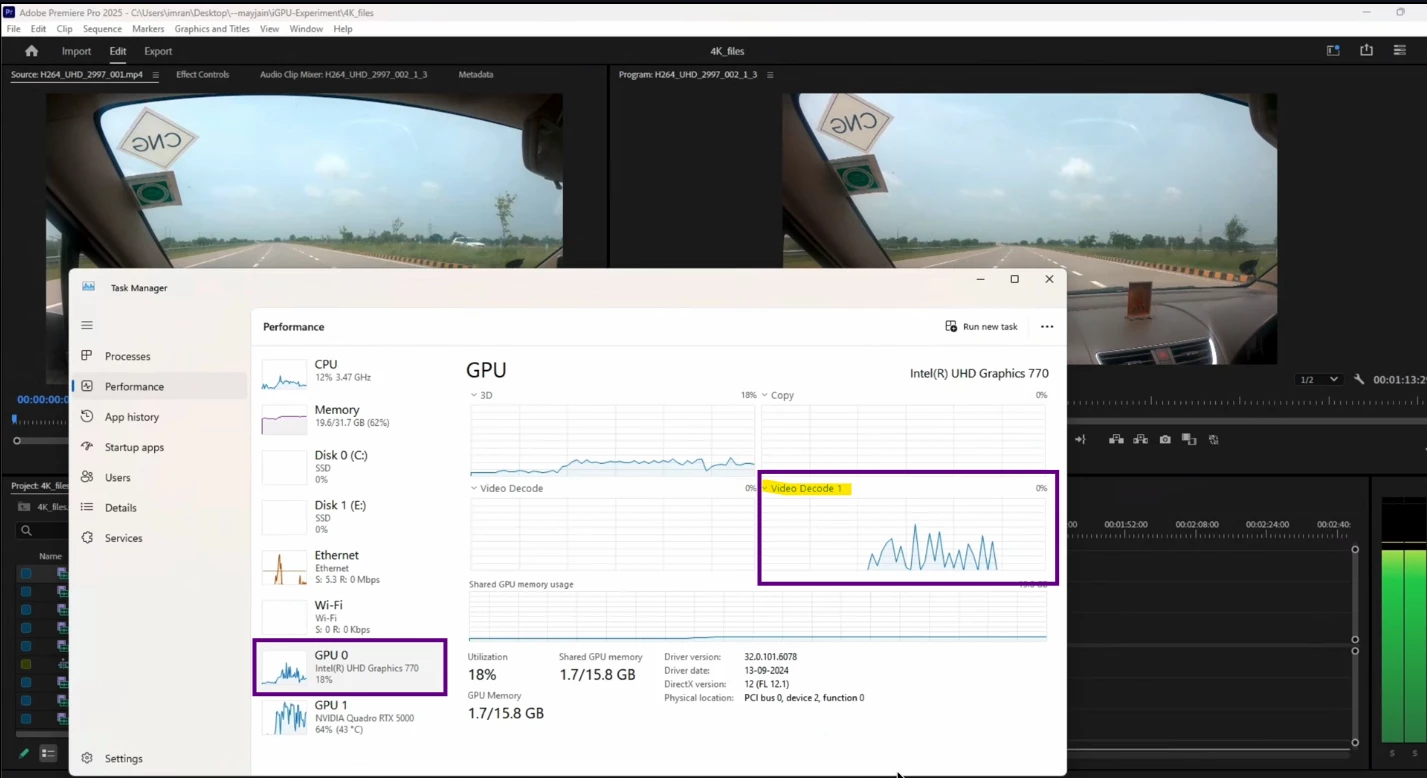Image resolution: width=1427 pixels, height=778 pixels.
Task: Open the progress dashboard bars icon in the Premiere header
Action: 1400,51
